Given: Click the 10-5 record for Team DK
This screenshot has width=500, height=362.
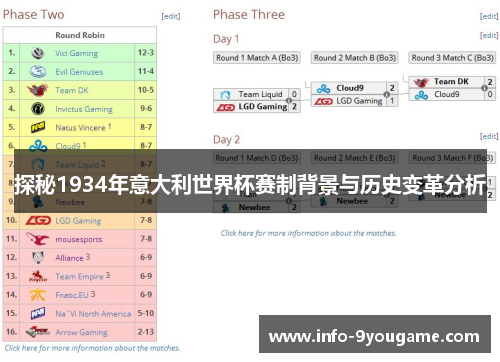Looking at the screenshot, I should (x=146, y=90).
